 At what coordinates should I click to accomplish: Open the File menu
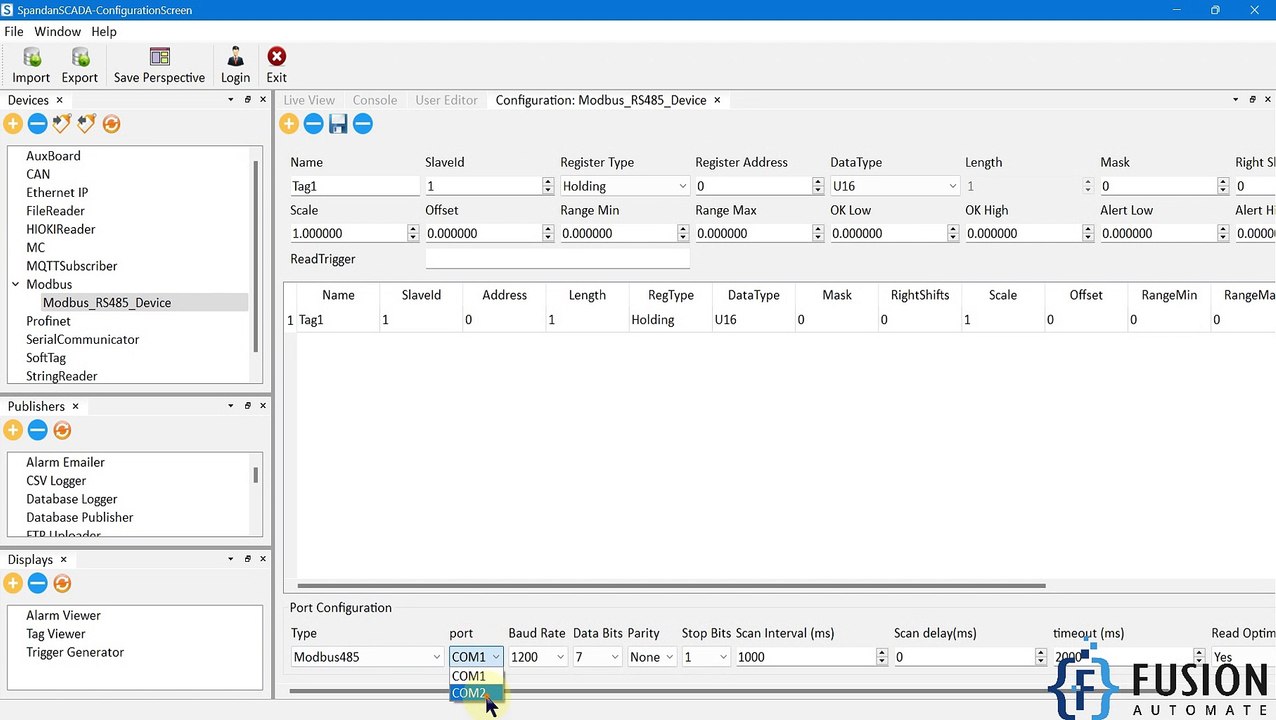coord(14,31)
